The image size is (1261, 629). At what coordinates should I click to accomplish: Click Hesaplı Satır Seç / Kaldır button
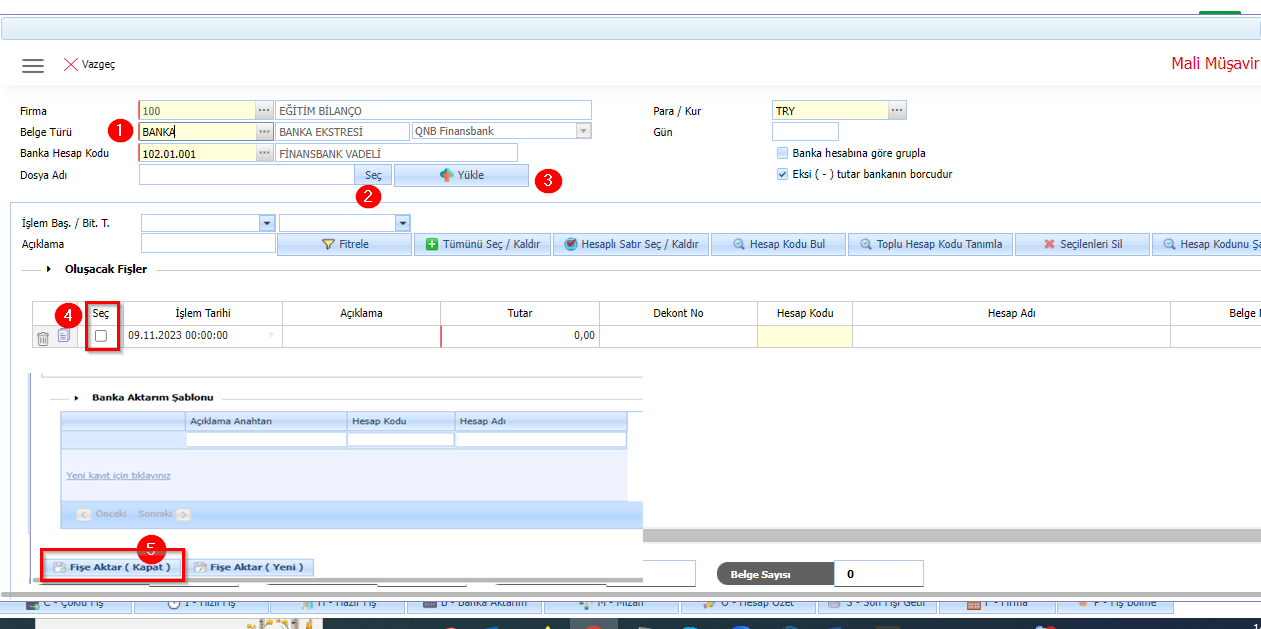[x=631, y=244]
